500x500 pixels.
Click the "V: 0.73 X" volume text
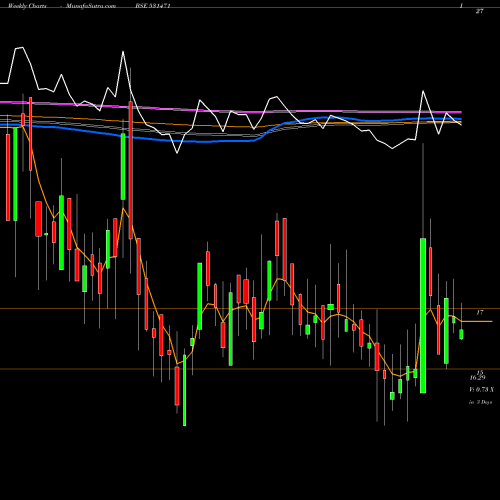click(482, 389)
